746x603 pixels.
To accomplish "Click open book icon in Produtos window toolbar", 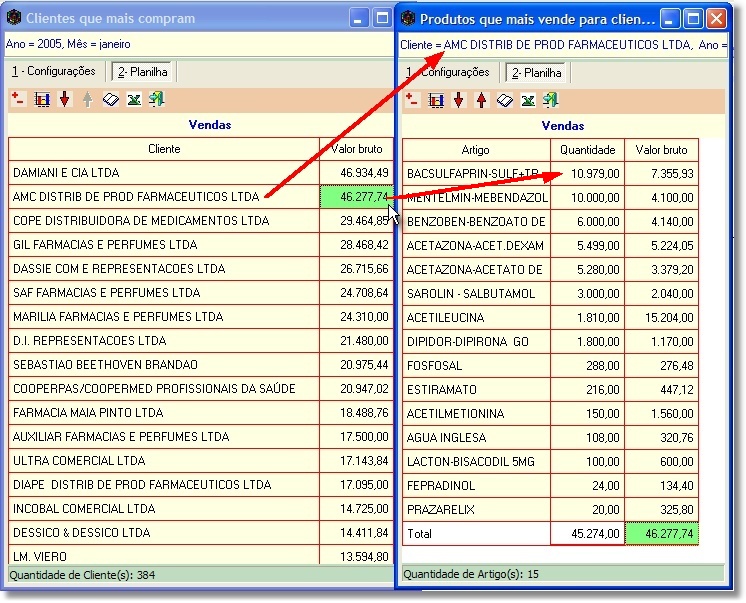I will pyautogui.click(x=505, y=100).
